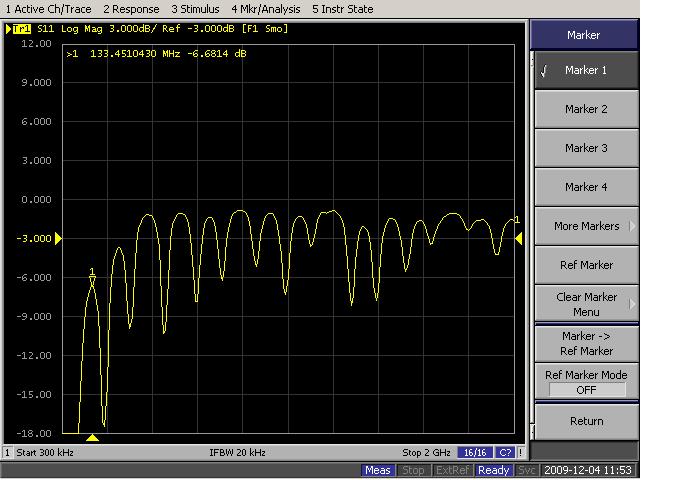Click the 12.00 y-axis top label

[36, 44]
